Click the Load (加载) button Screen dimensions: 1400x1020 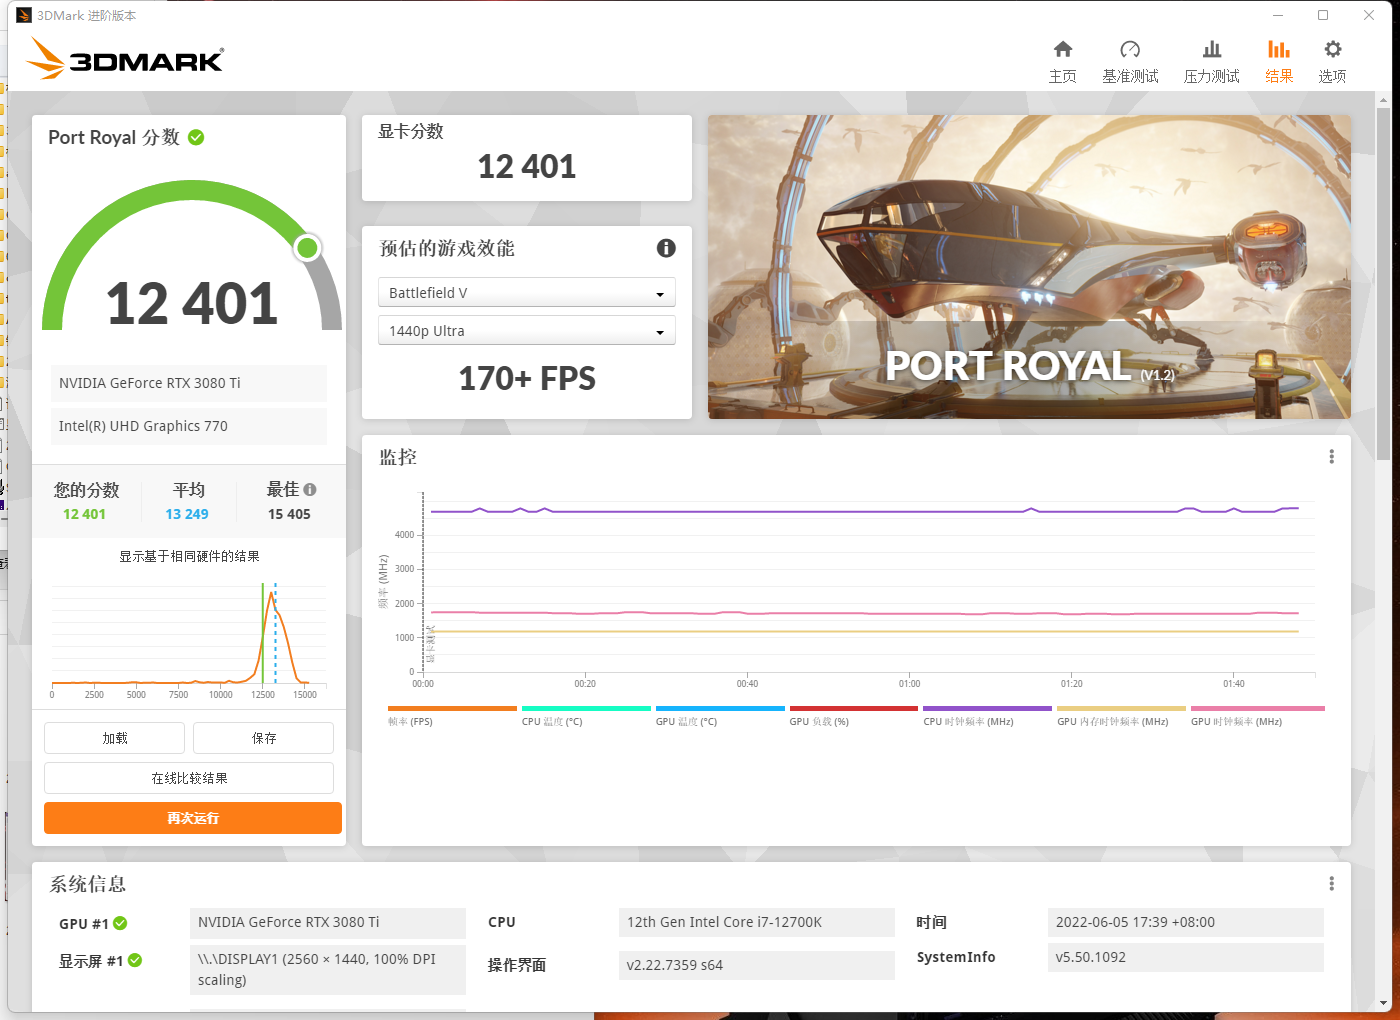(x=114, y=738)
